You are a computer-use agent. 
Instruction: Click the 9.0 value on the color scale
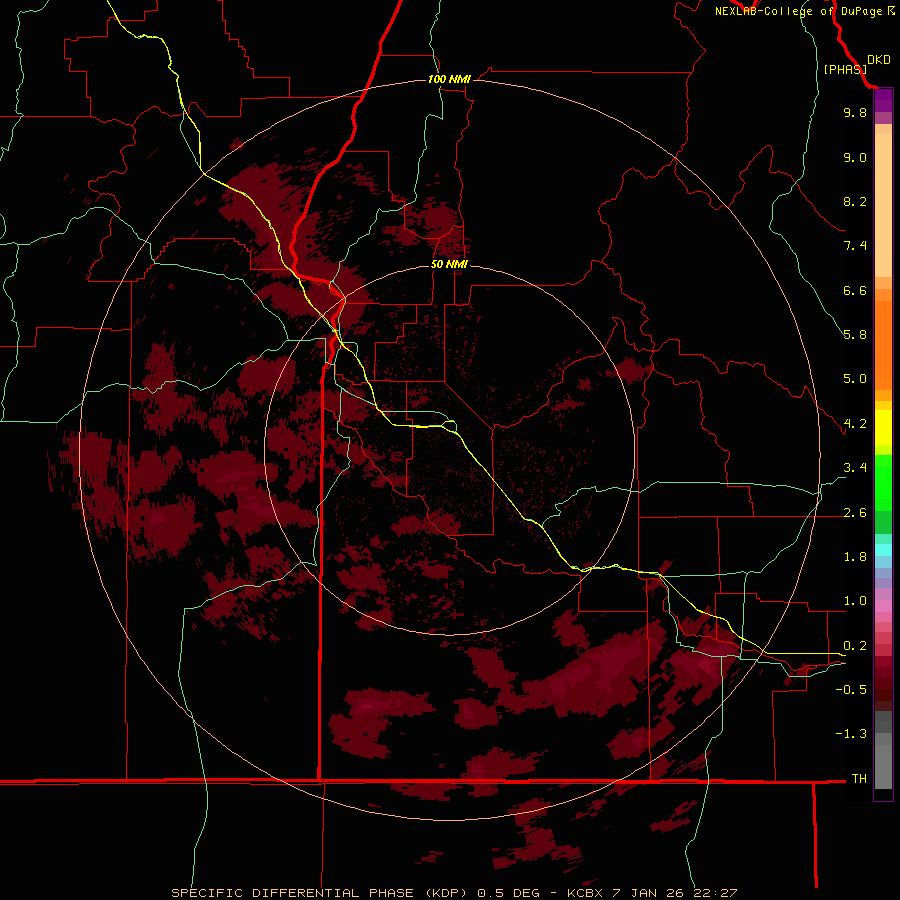(855, 157)
